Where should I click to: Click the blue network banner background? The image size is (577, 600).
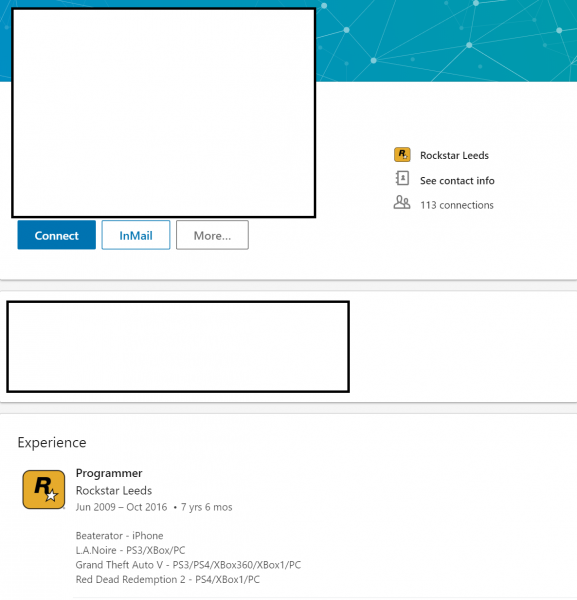(x=446, y=40)
